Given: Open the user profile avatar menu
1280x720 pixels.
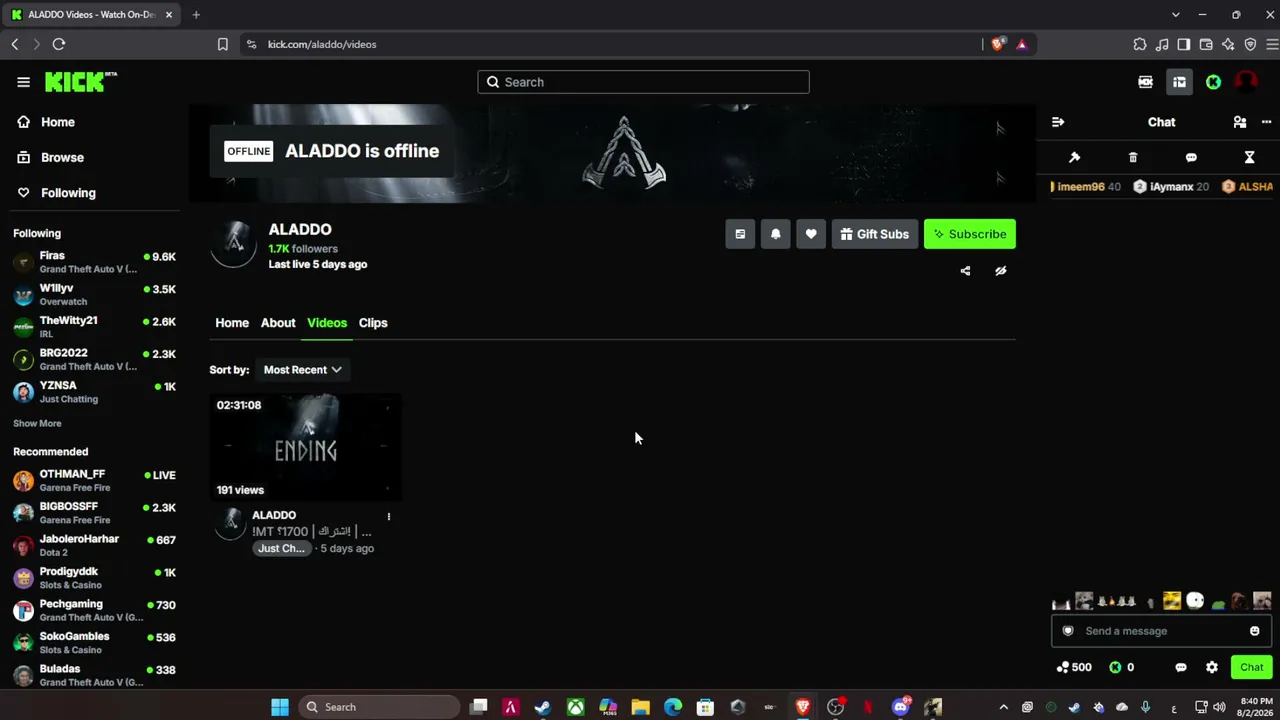Looking at the screenshot, I should coord(1246,82).
